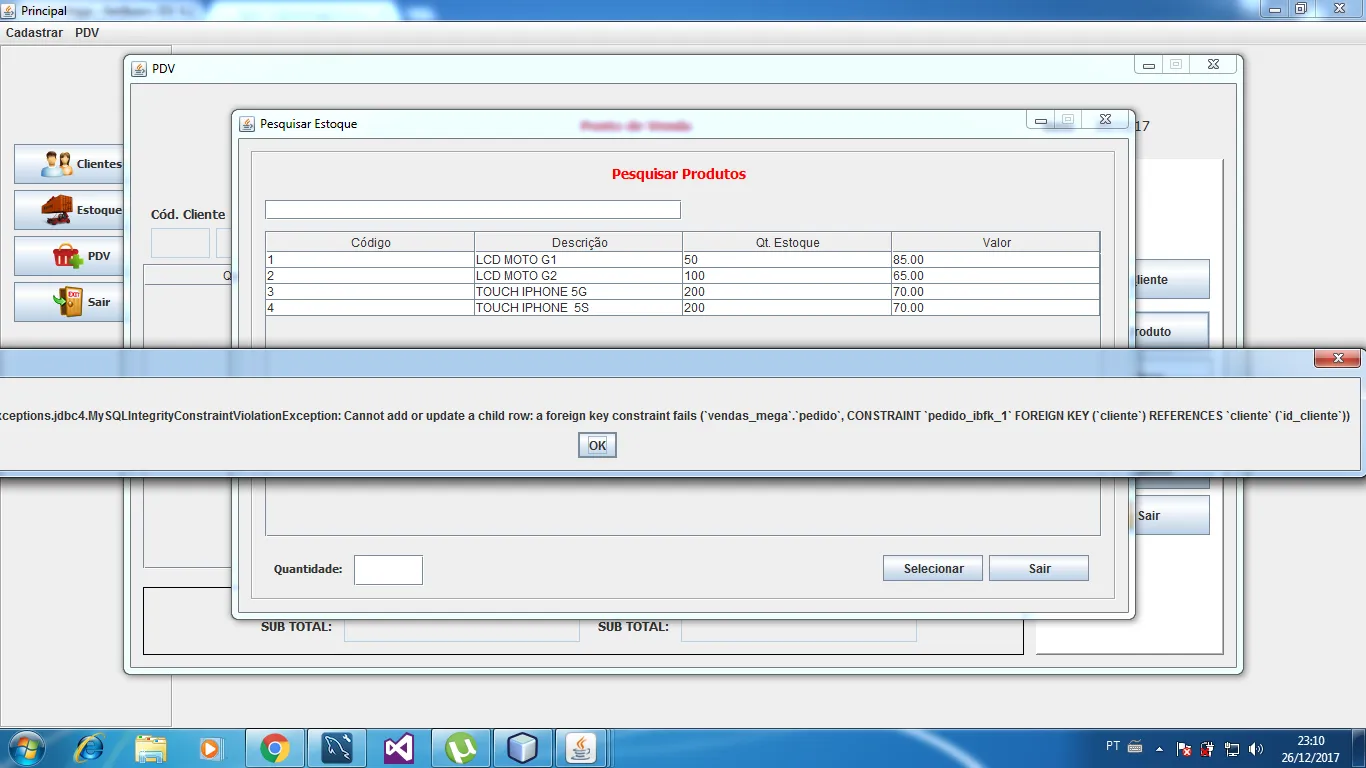Close the error message dialog
Viewport: 1366px width, 768px height.
1337,358
